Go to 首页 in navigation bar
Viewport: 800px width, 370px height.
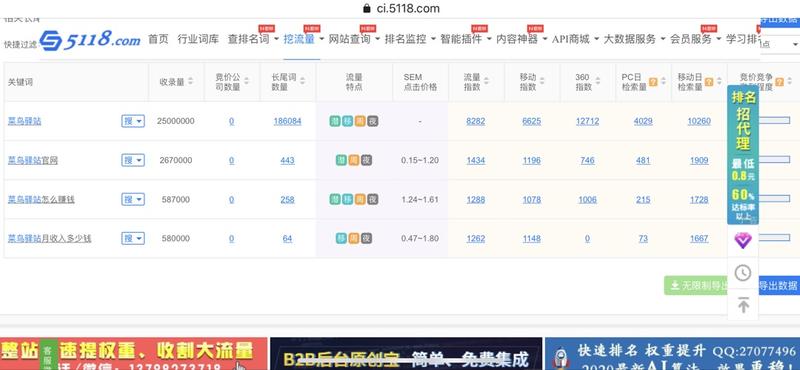(x=158, y=39)
